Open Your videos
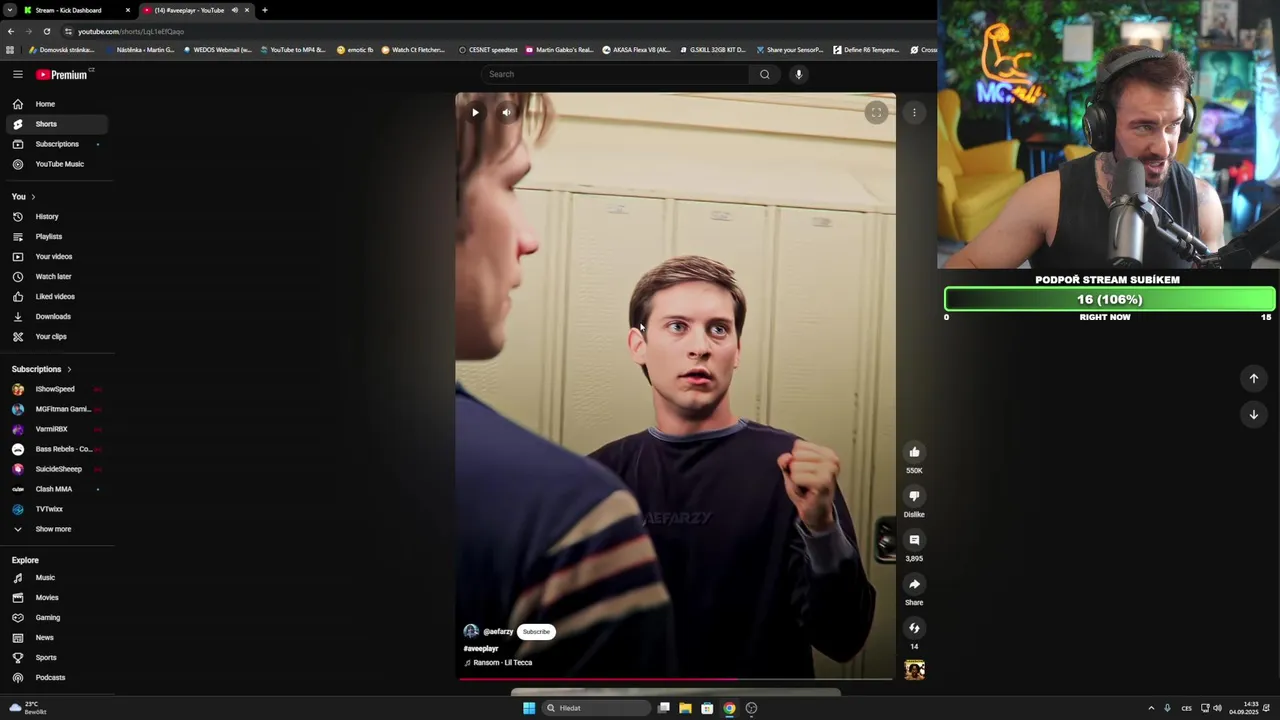This screenshot has width=1280, height=720. click(55, 256)
